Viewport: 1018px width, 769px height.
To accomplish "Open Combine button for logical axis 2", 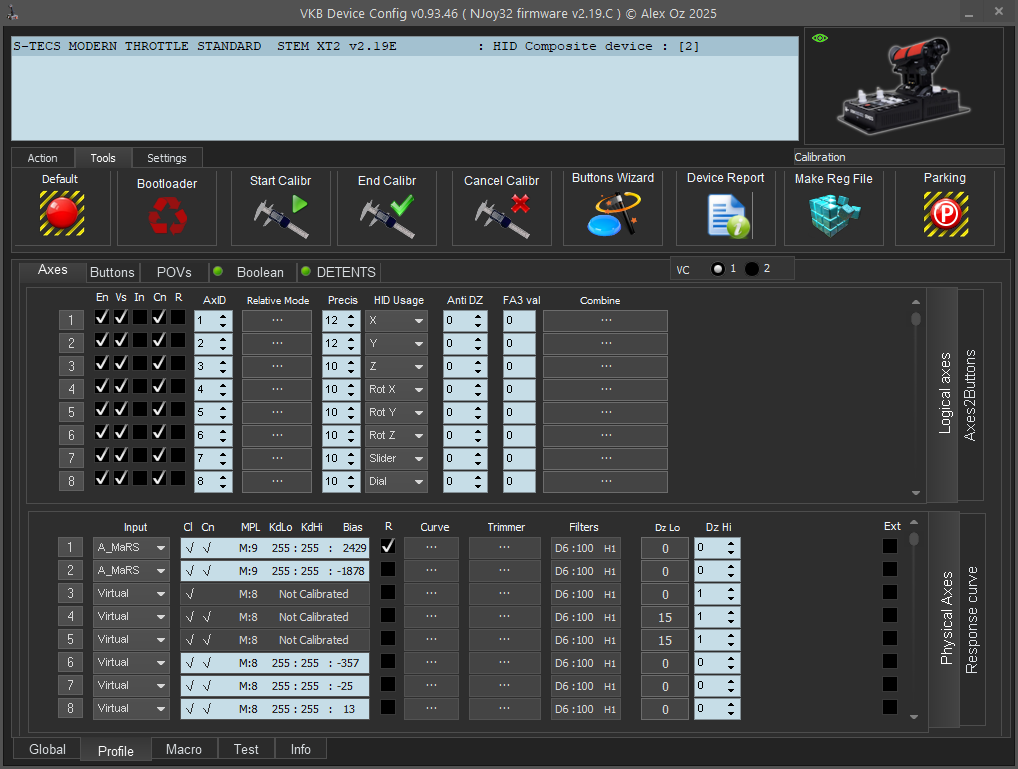I will pyautogui.click(x=606, y=344).
